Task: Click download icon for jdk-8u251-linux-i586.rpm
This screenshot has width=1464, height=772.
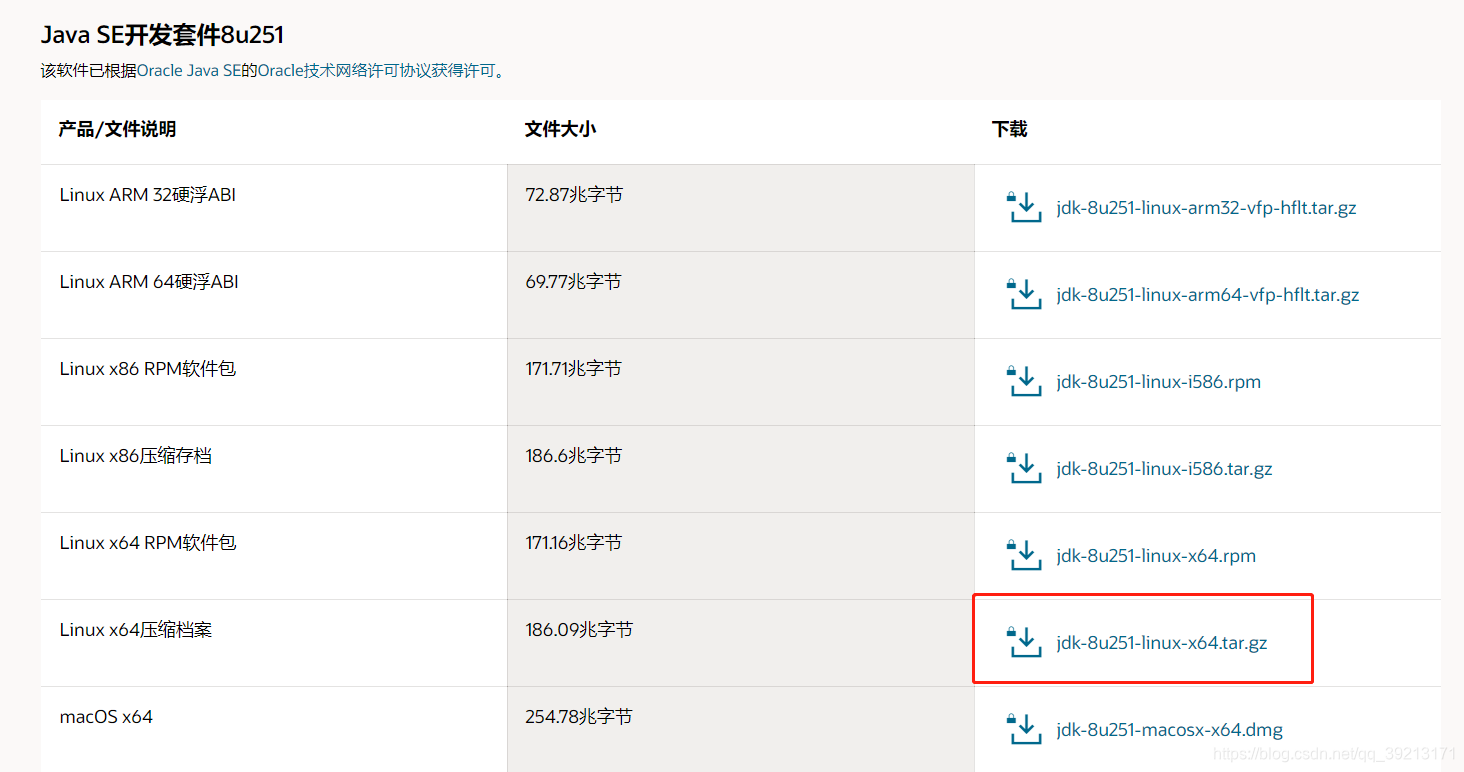Action: (x=1024, y=381)
